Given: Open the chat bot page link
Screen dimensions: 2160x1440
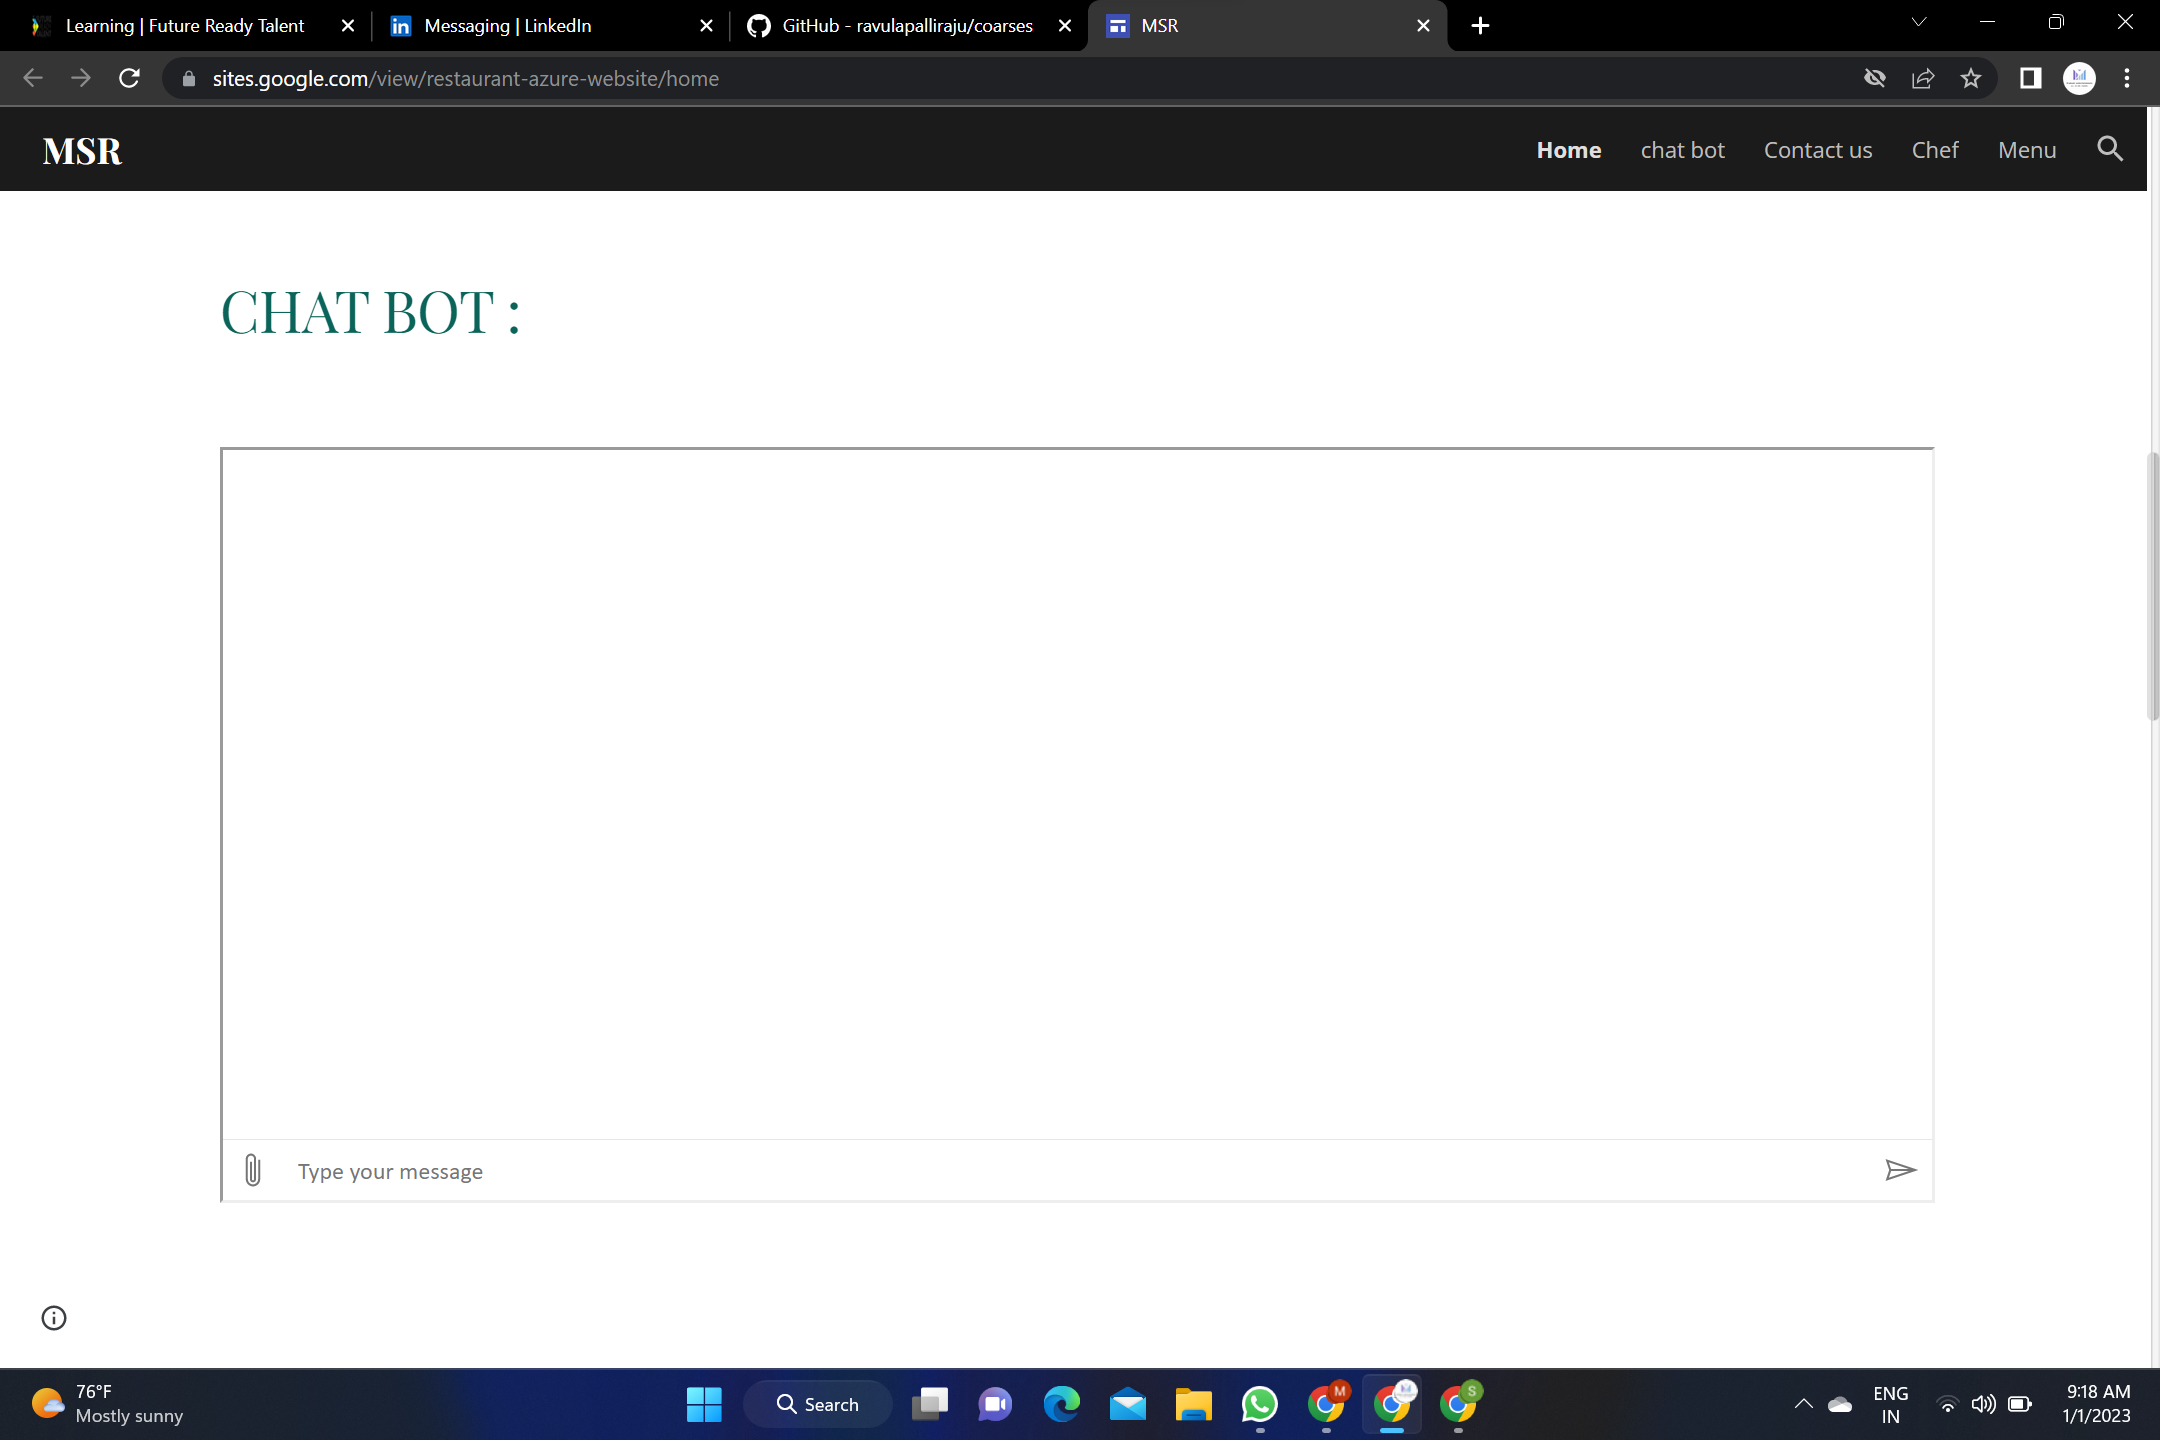Looking at the screenshot, I should [1682, 150].
